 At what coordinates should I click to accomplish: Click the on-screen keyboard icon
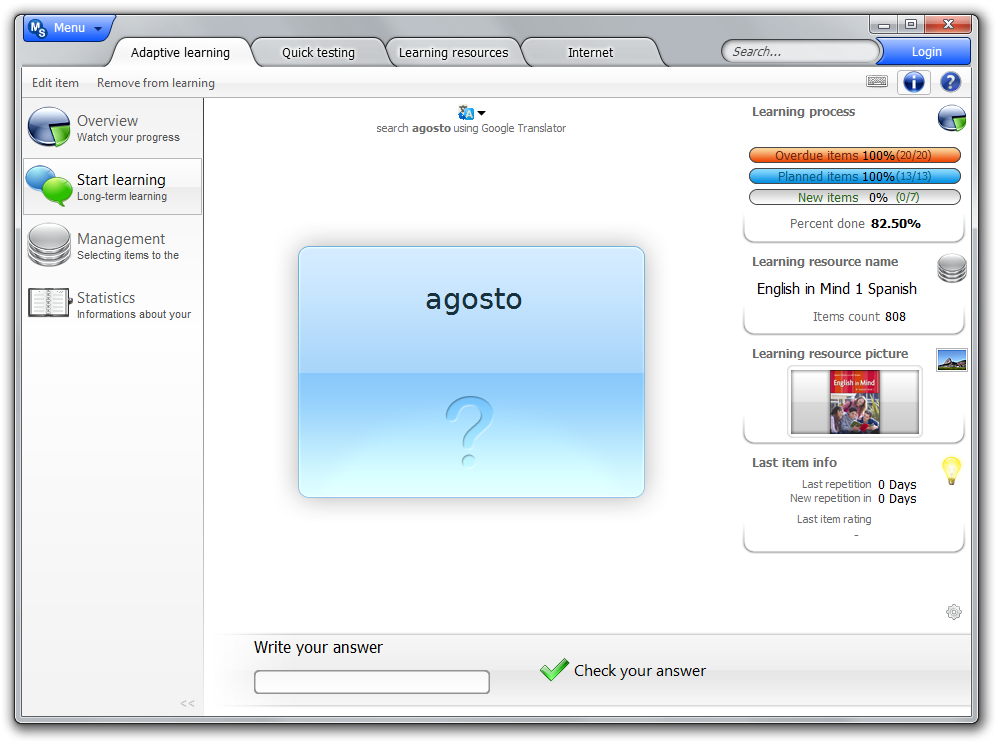pos(877,82)
